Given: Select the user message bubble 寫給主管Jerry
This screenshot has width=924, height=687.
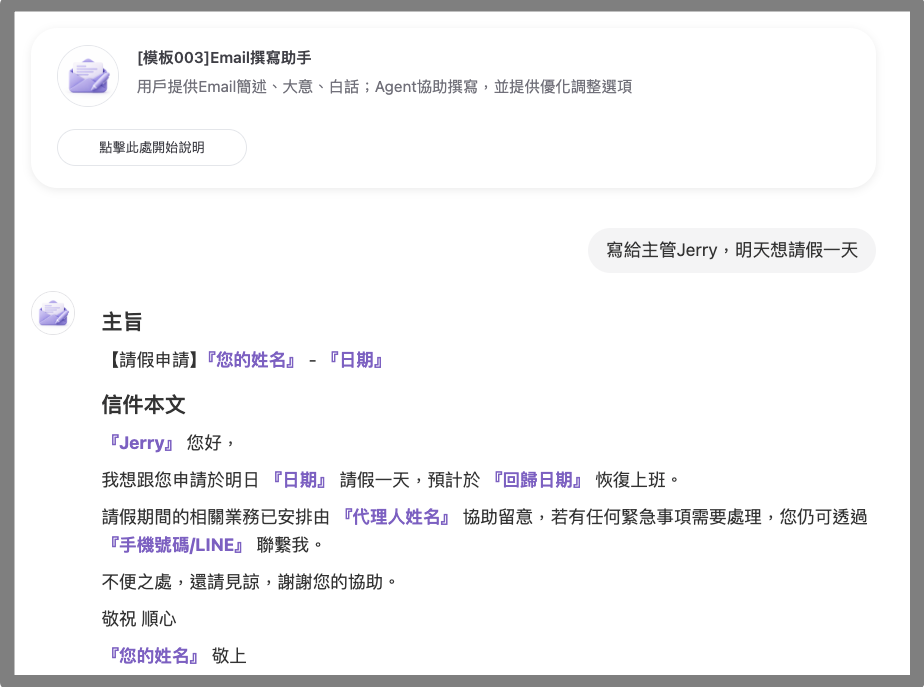Looking at the screenshot, I should pyautogui.click(x=731, y=250).
